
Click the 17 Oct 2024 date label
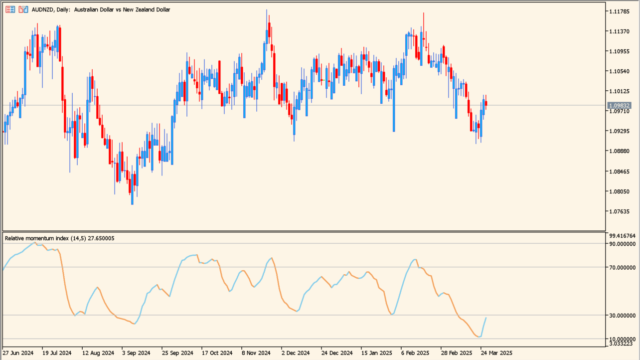217,353
